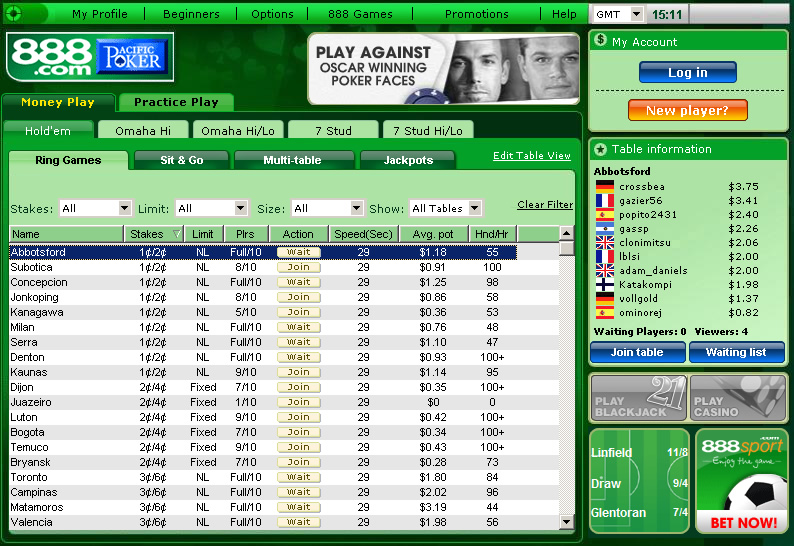Click the Clear Filter link
This screenshot has height=546, width=794.
pyautogui.click(x=545, y=205)
